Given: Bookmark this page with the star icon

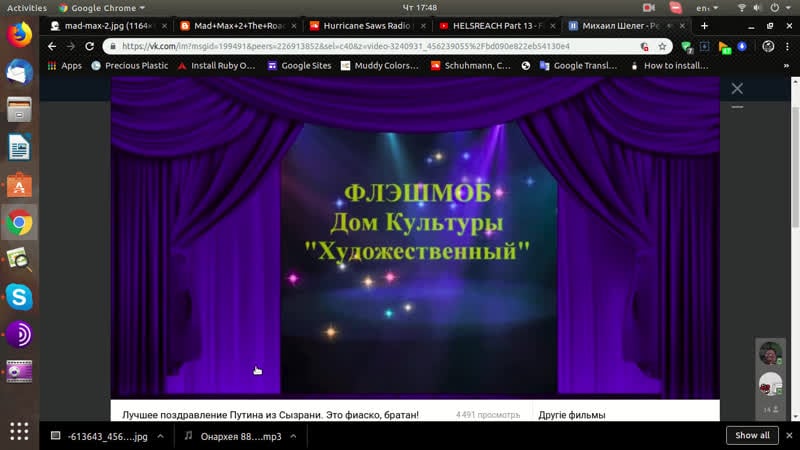Looking at the screenshot, I should (x=662, y=46).
